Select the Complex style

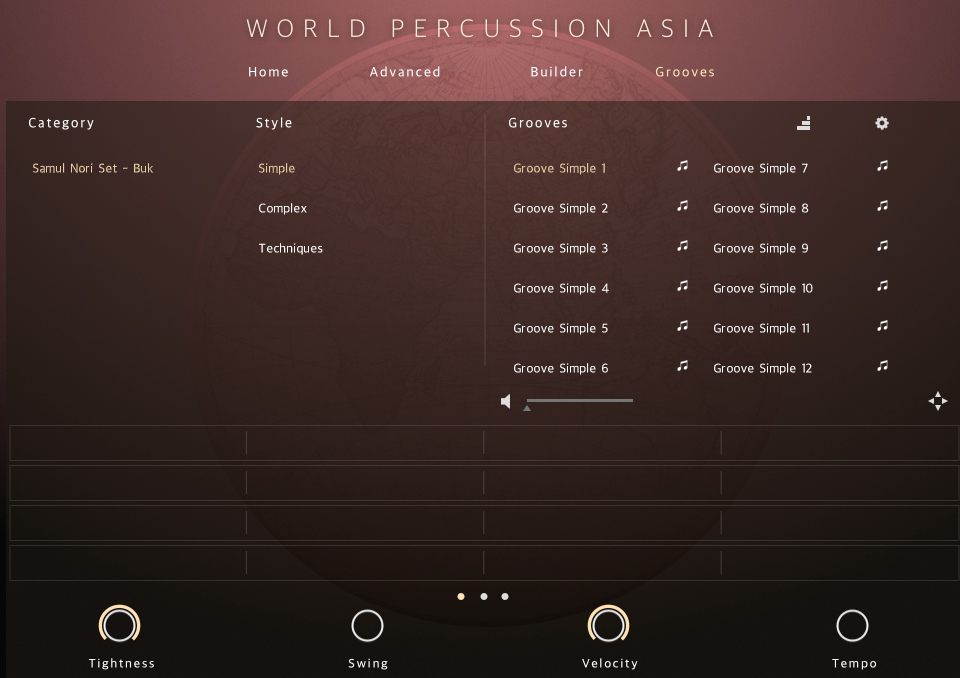point(283,208)
